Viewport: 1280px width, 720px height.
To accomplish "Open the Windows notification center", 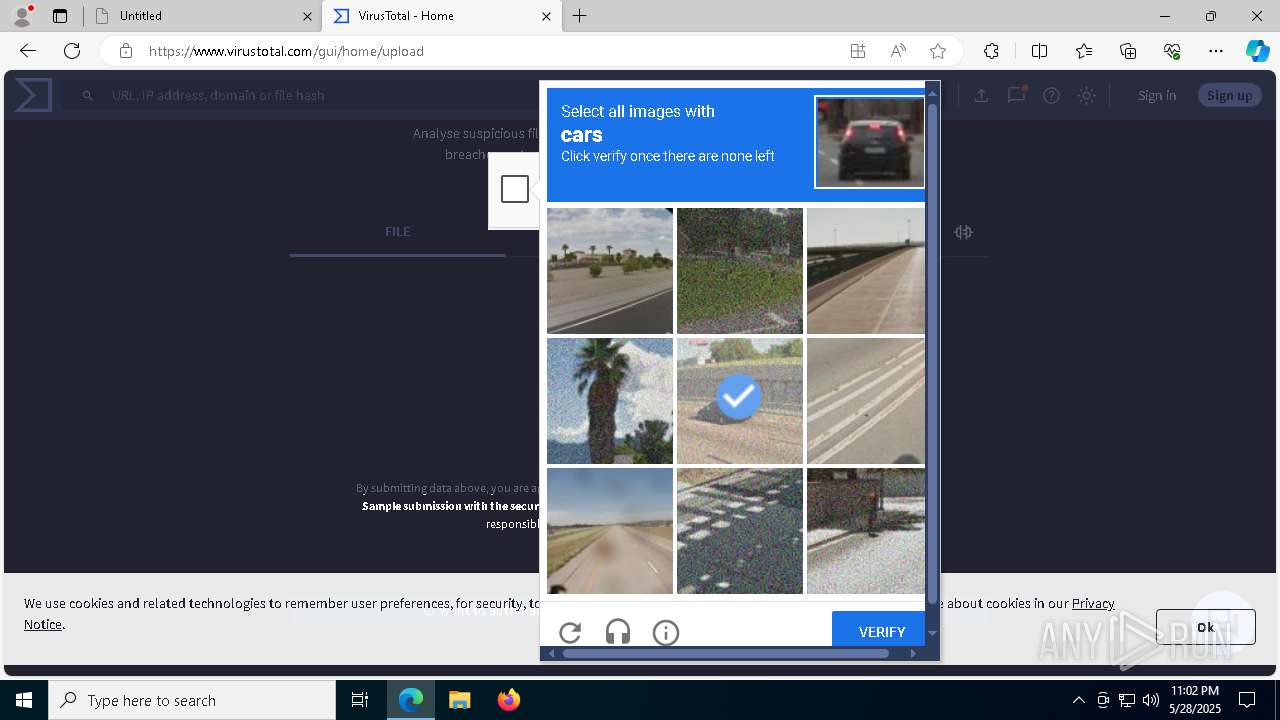I will (1247, 700).
